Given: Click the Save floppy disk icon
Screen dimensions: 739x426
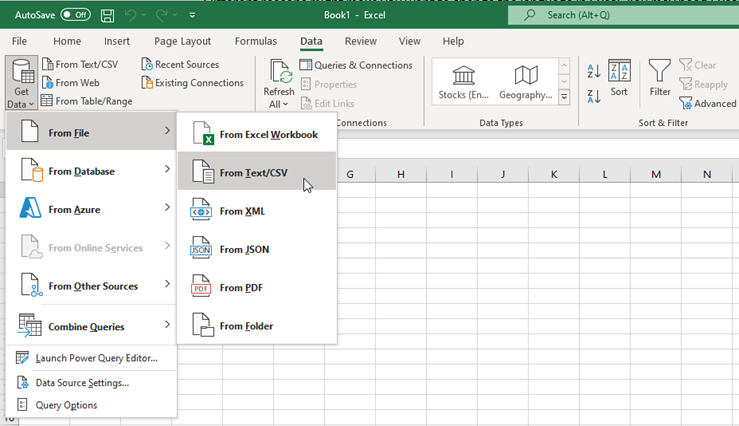Looking at the screenshot, I should (x=107, y=15).
